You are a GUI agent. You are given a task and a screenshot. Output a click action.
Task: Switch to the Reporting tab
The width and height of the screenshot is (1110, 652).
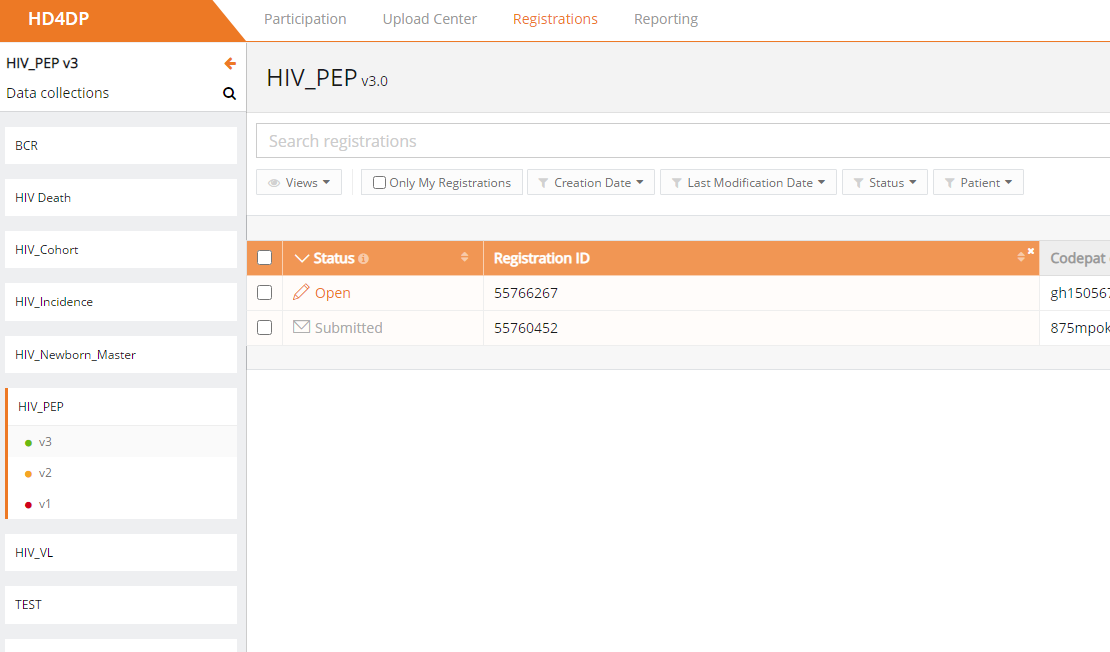tap(666, 19)
